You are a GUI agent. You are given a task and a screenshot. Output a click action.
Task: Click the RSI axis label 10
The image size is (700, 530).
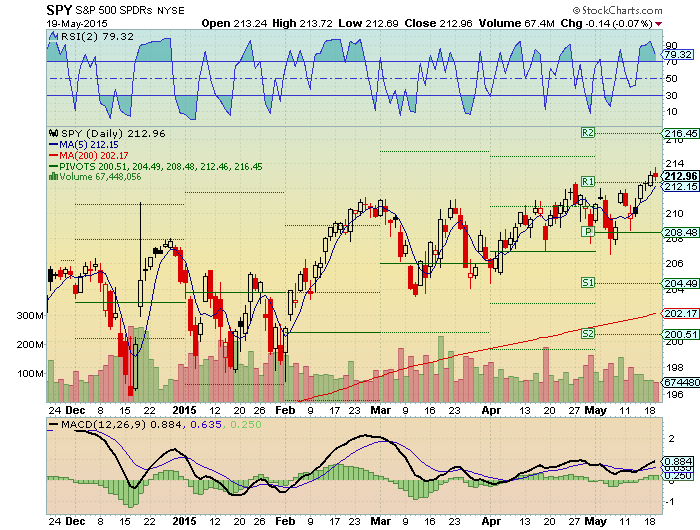click(671, 112)
